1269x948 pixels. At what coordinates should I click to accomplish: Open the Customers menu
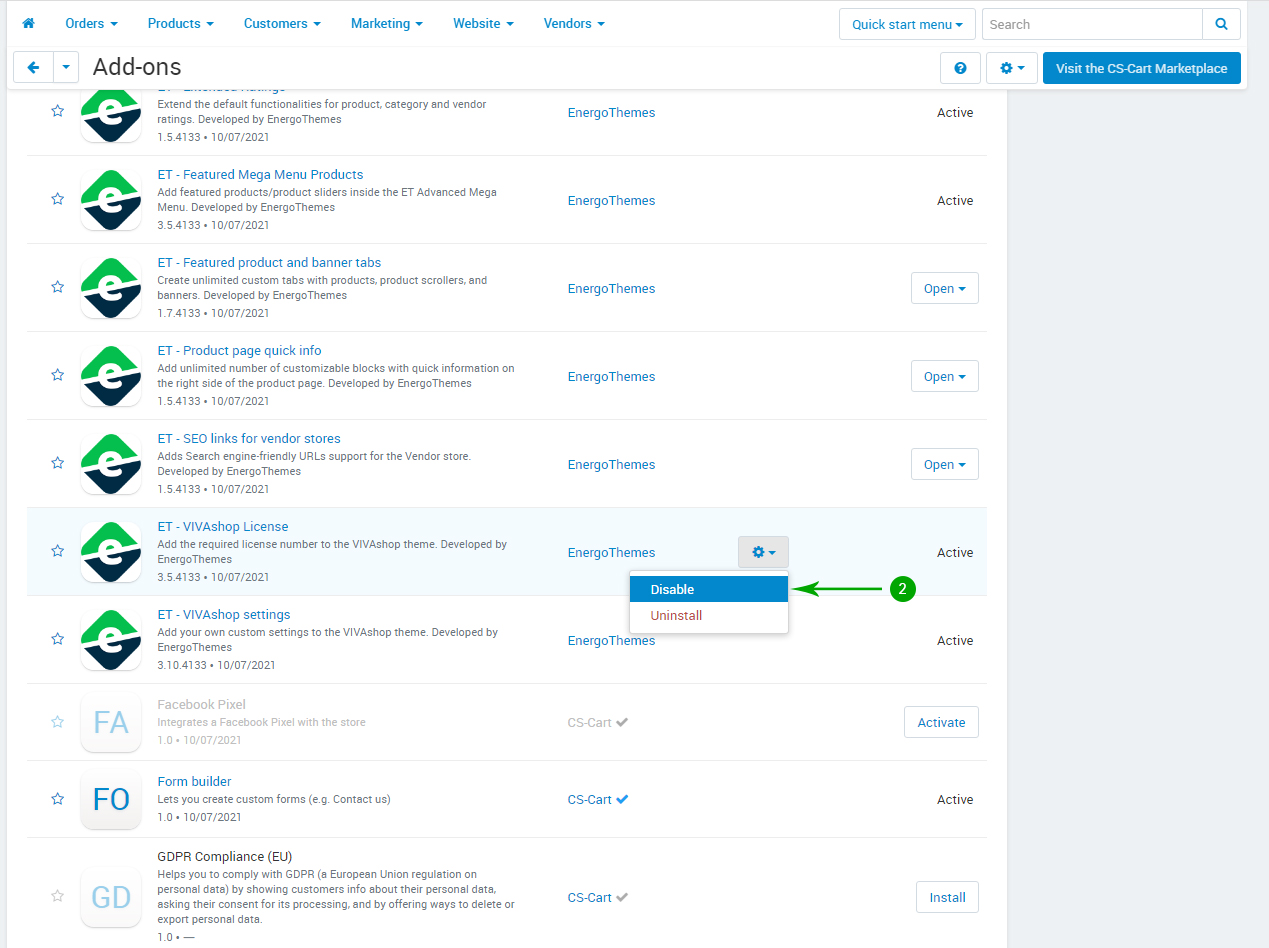[x=282, y=23]
